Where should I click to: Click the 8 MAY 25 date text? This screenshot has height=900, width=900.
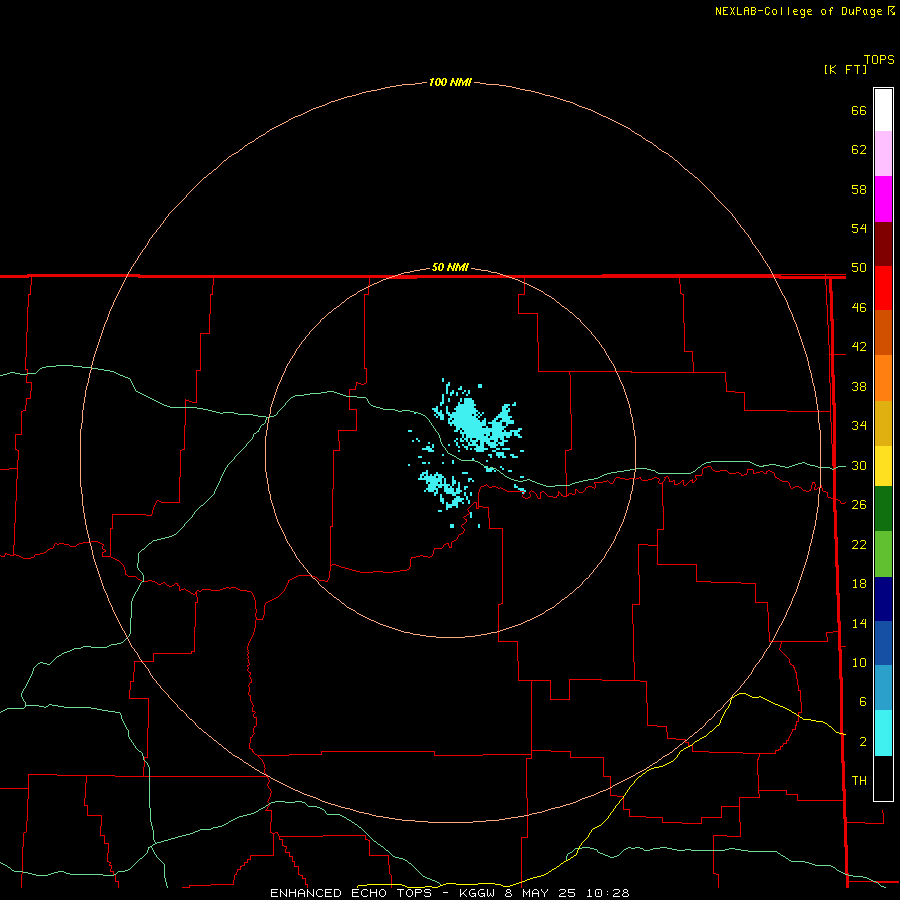(540, 893)
